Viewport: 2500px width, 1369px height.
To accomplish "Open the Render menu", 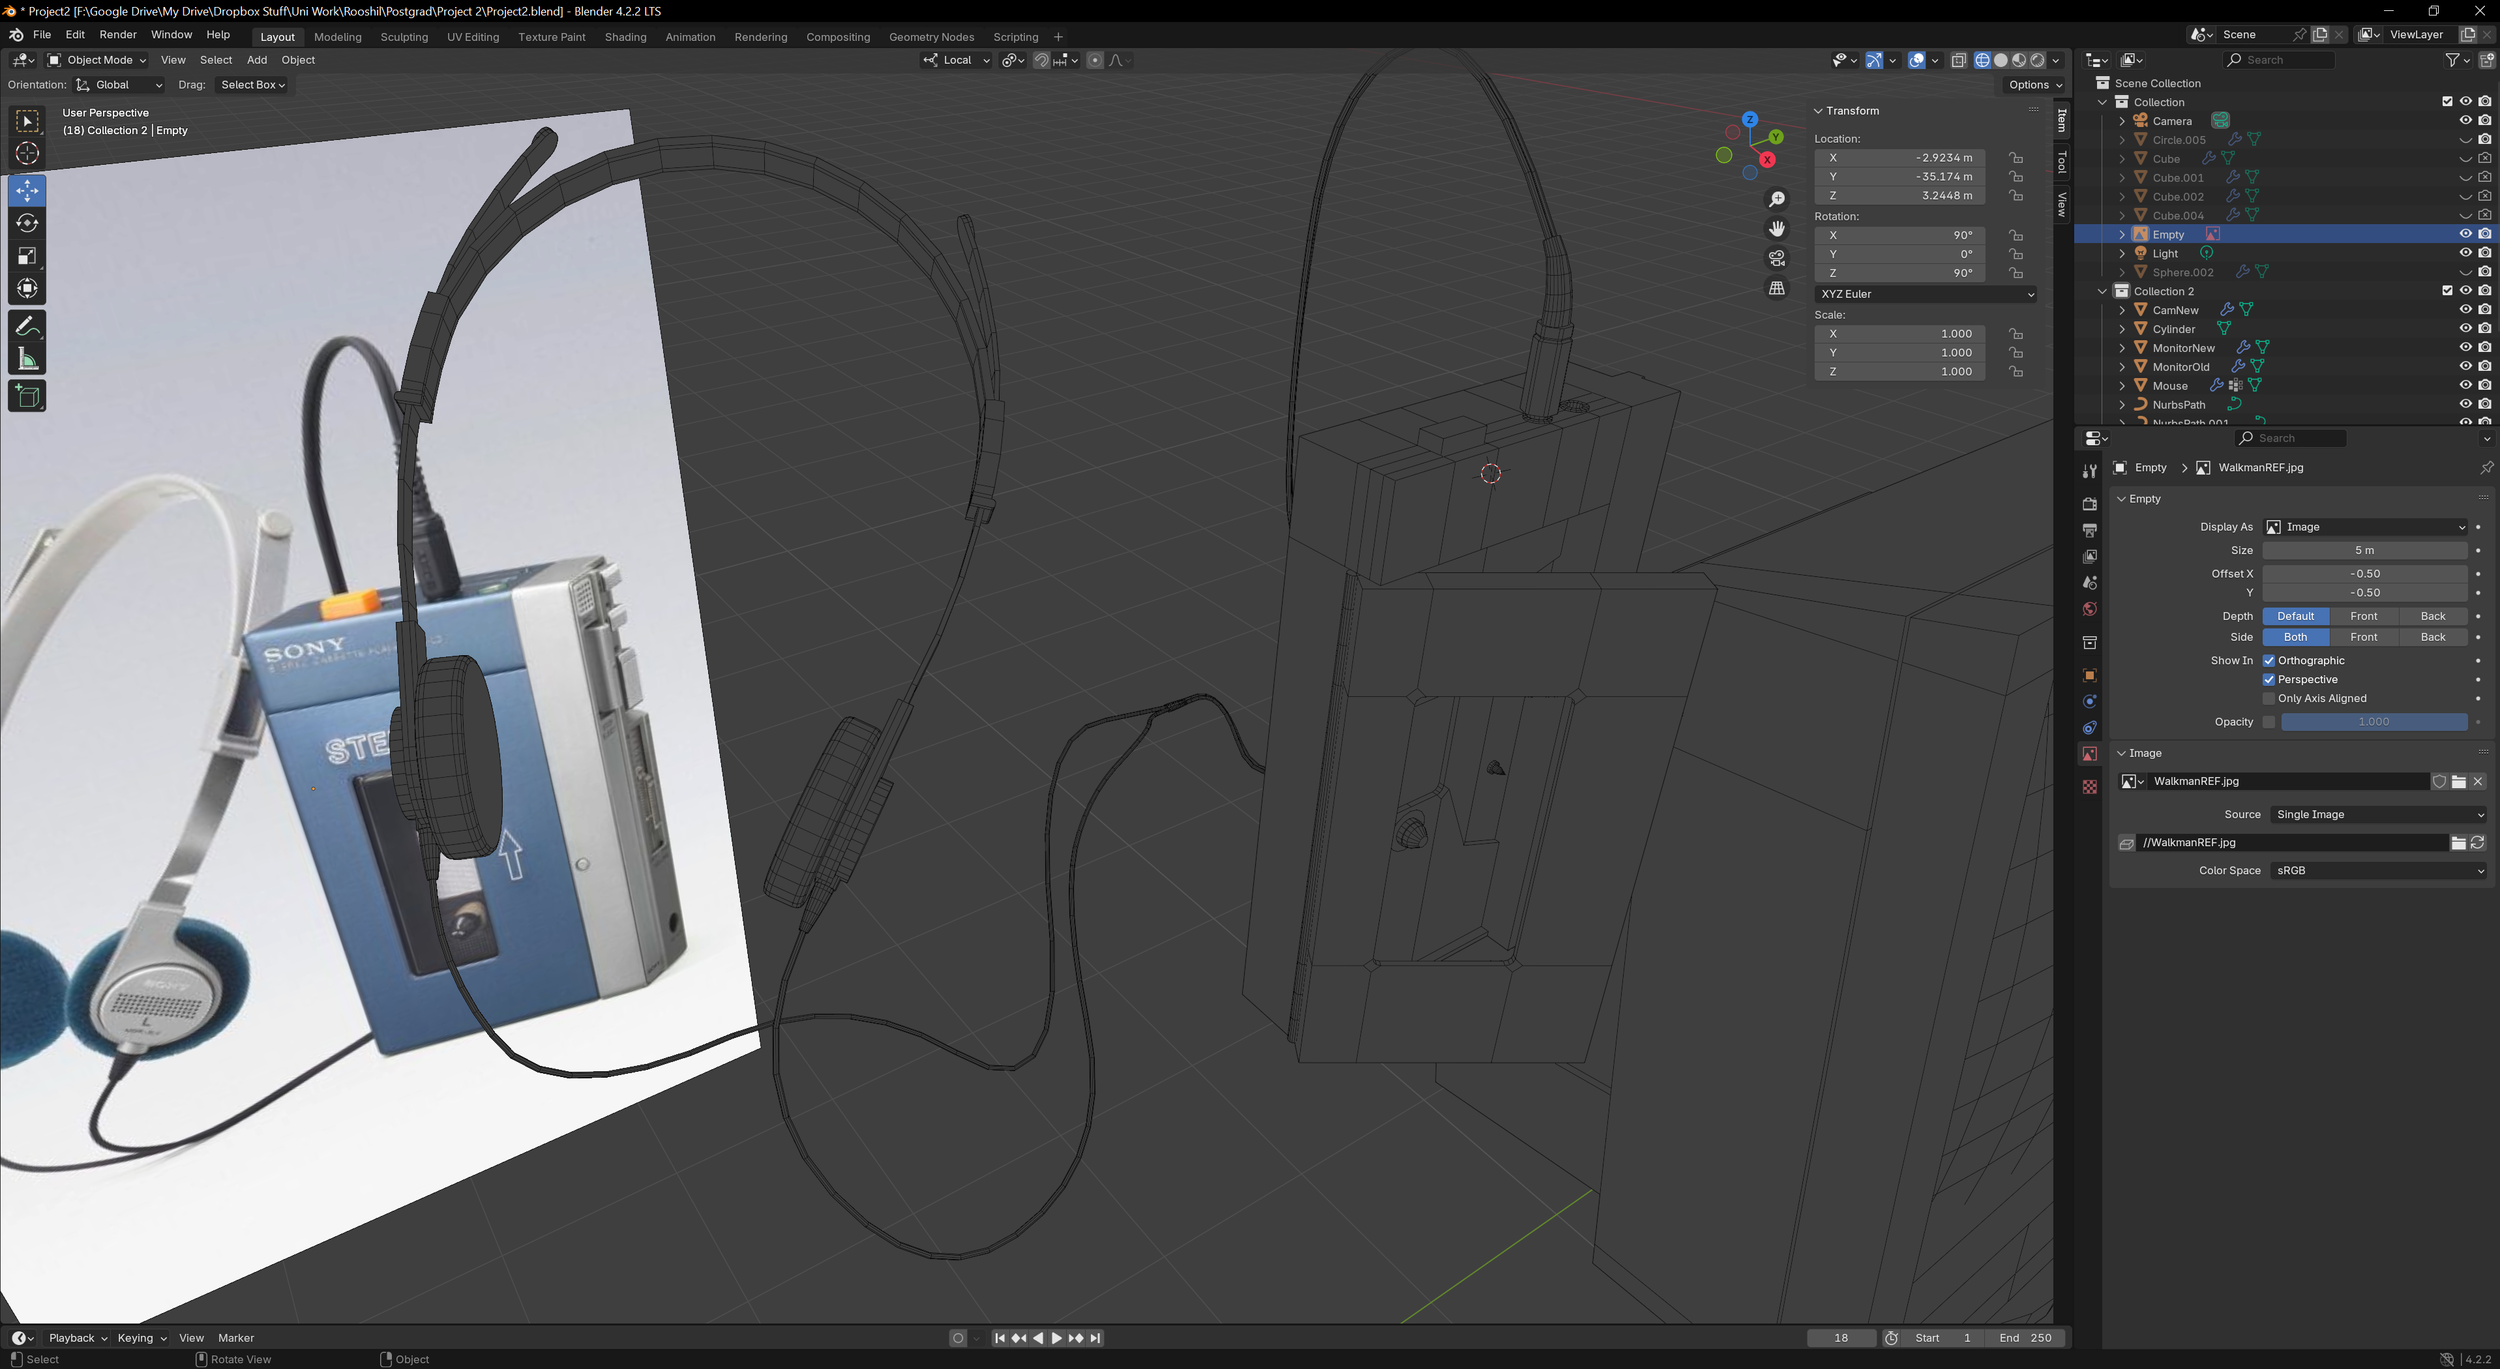I will tap(118, 34).
